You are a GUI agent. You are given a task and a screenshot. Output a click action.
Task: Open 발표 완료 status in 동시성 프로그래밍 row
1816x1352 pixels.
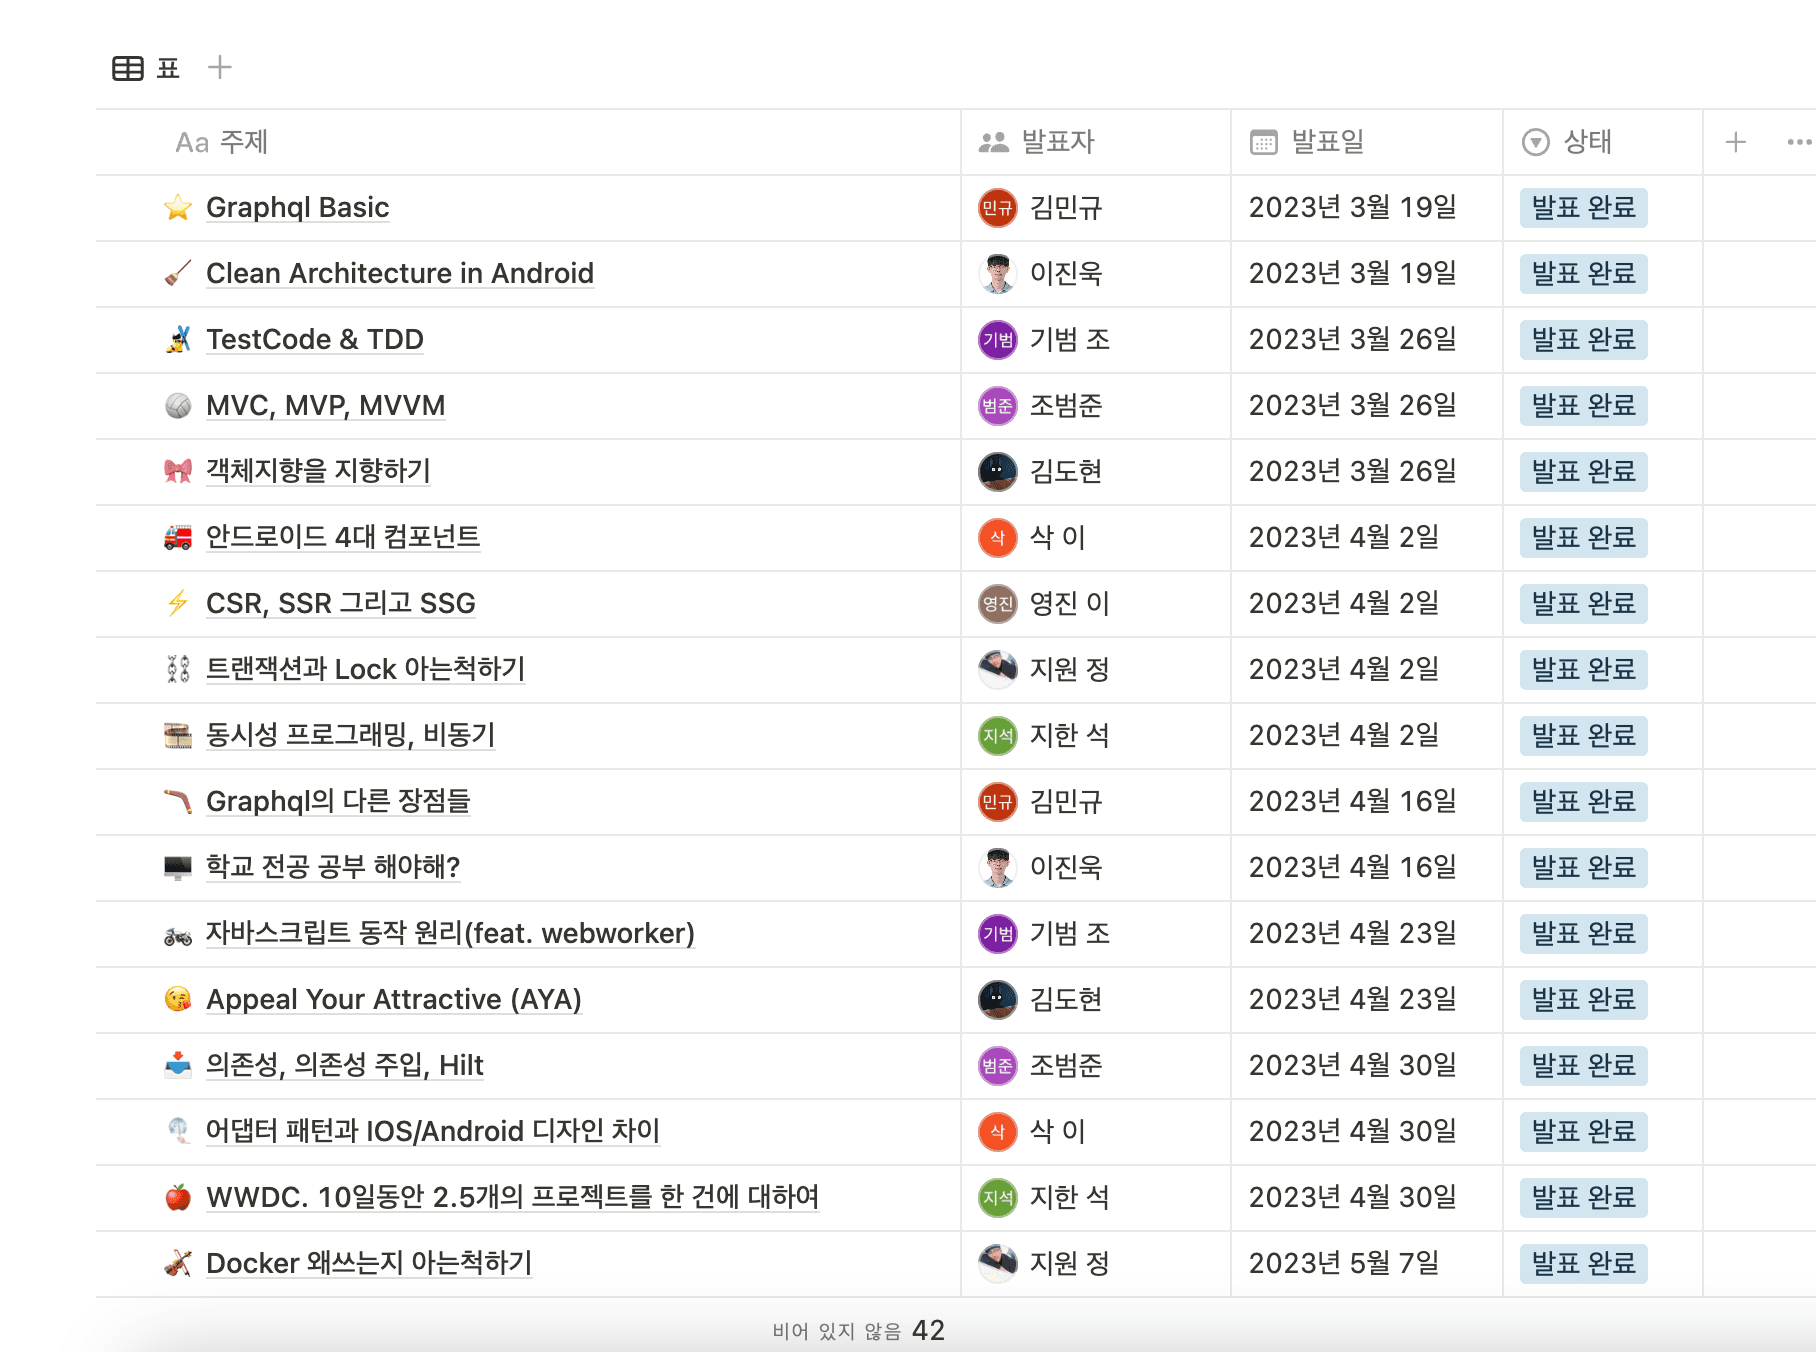(x=1584, y=735)
